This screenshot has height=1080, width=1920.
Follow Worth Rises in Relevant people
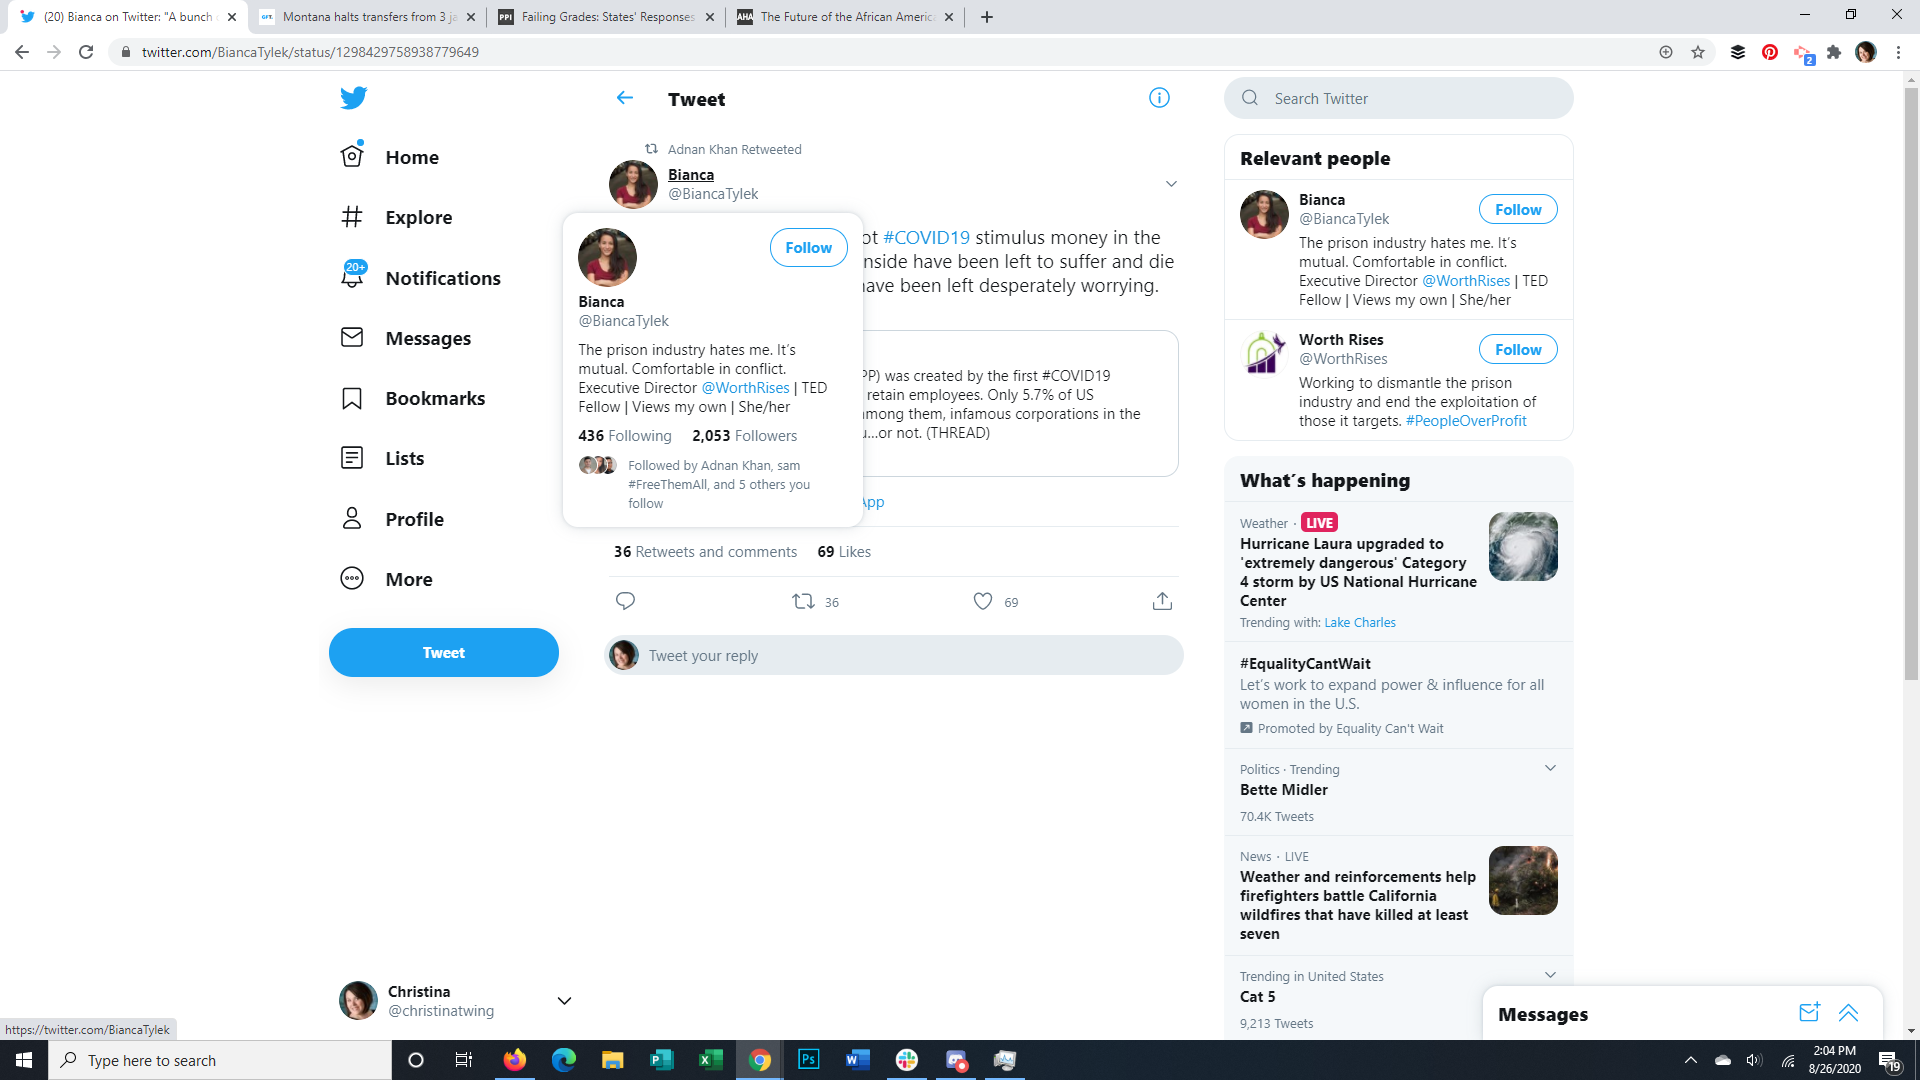pos(1517,349)
